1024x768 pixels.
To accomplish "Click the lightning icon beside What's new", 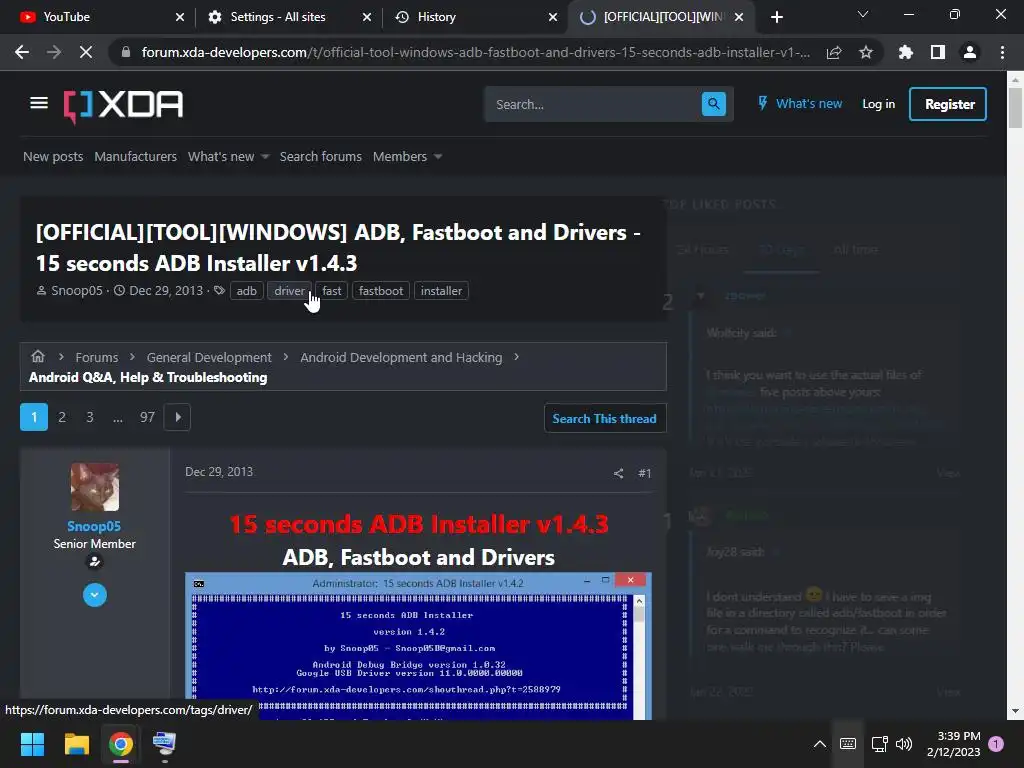I will (x=762, y=103).
